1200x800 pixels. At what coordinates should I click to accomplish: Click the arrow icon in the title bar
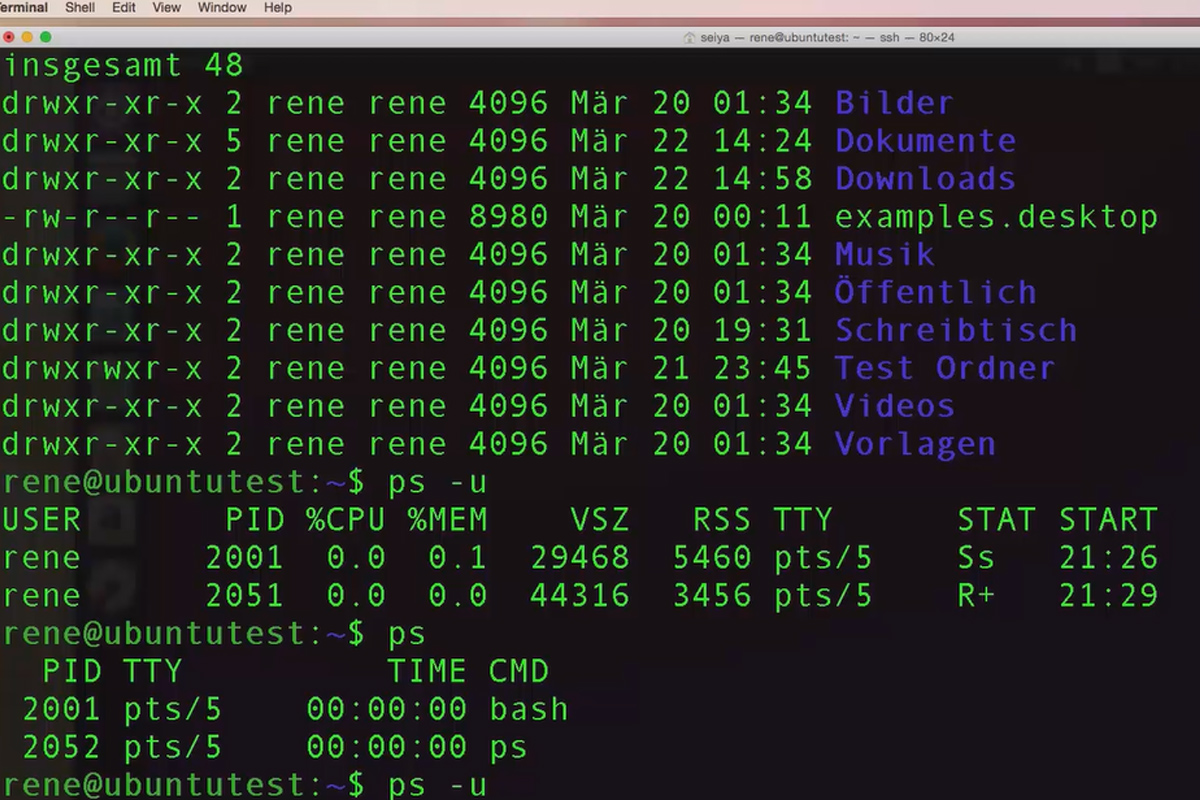(x=688, y=37)
